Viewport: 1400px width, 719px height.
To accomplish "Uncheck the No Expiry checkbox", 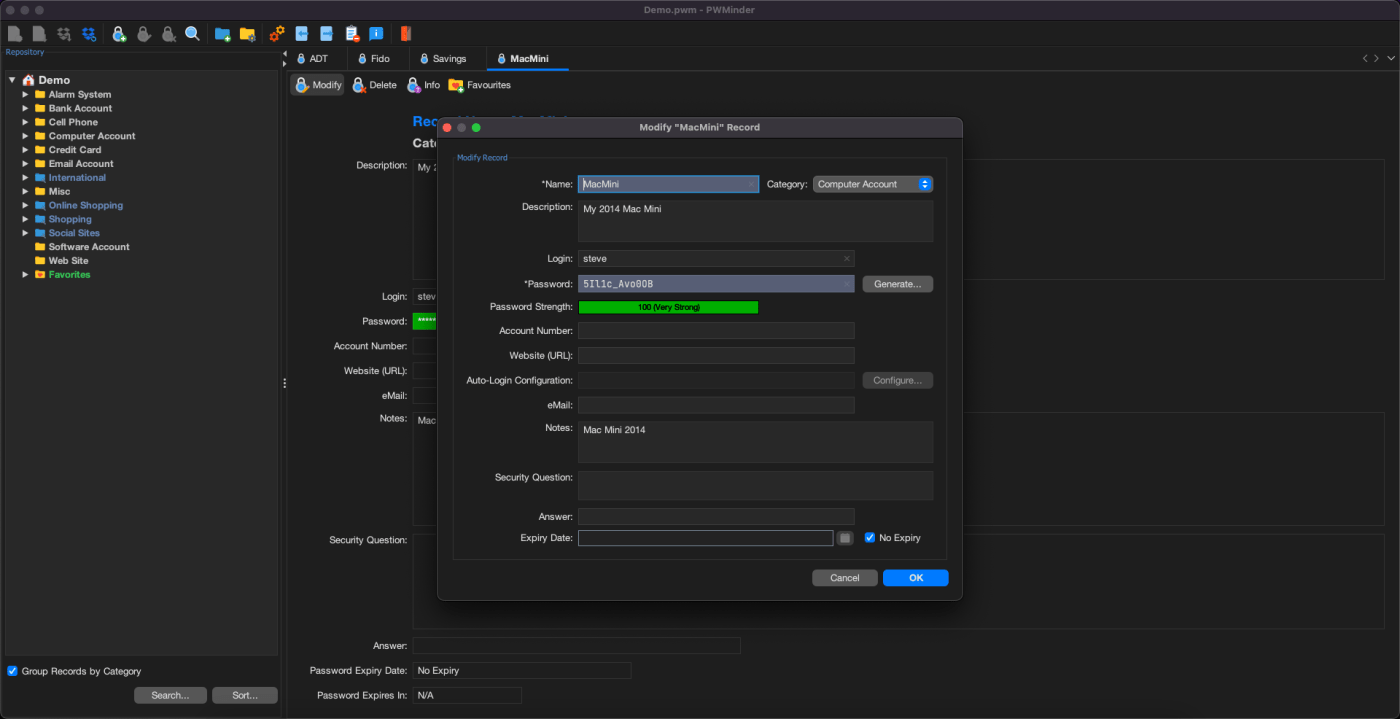I will 870,538.
